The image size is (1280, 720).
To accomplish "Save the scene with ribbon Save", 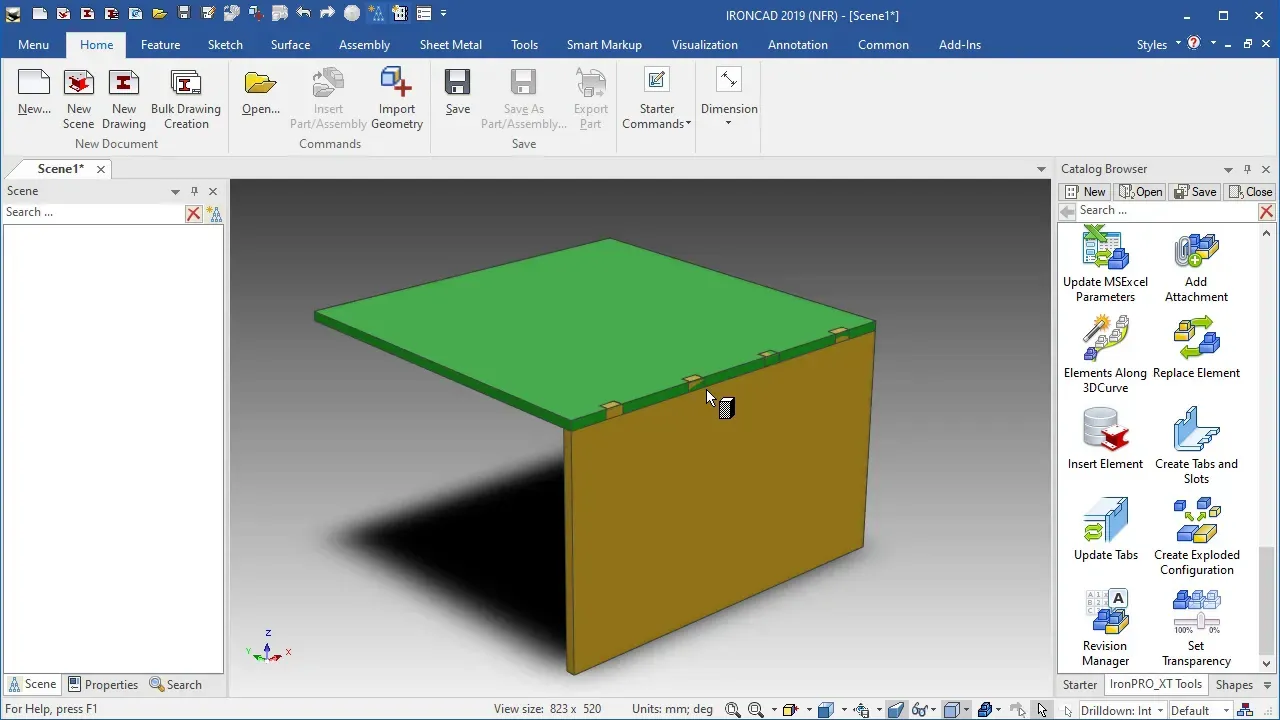I will point(458,94).
